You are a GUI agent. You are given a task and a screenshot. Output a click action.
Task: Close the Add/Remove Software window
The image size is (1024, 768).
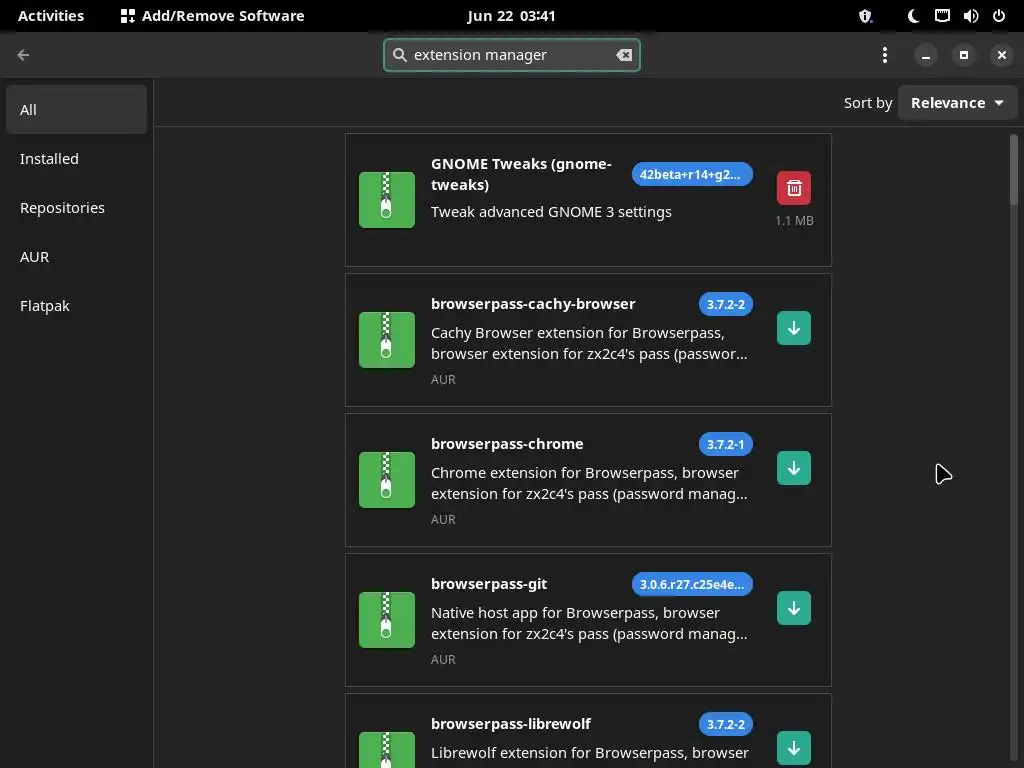(1001, 55)
